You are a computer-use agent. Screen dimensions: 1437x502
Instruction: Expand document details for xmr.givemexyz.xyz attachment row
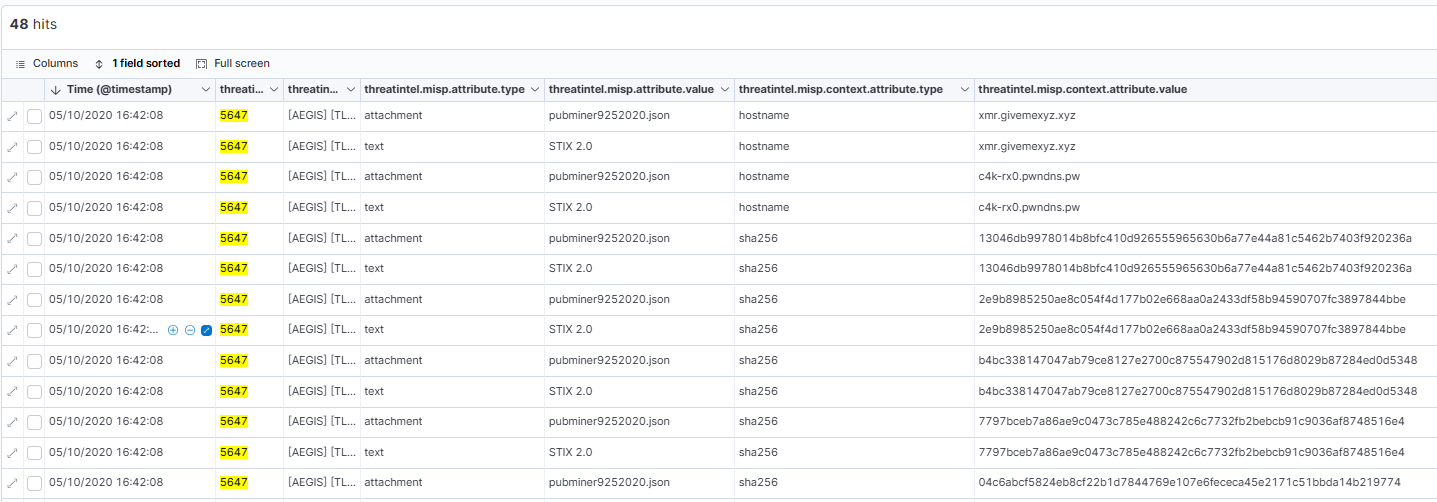[12, 116]
